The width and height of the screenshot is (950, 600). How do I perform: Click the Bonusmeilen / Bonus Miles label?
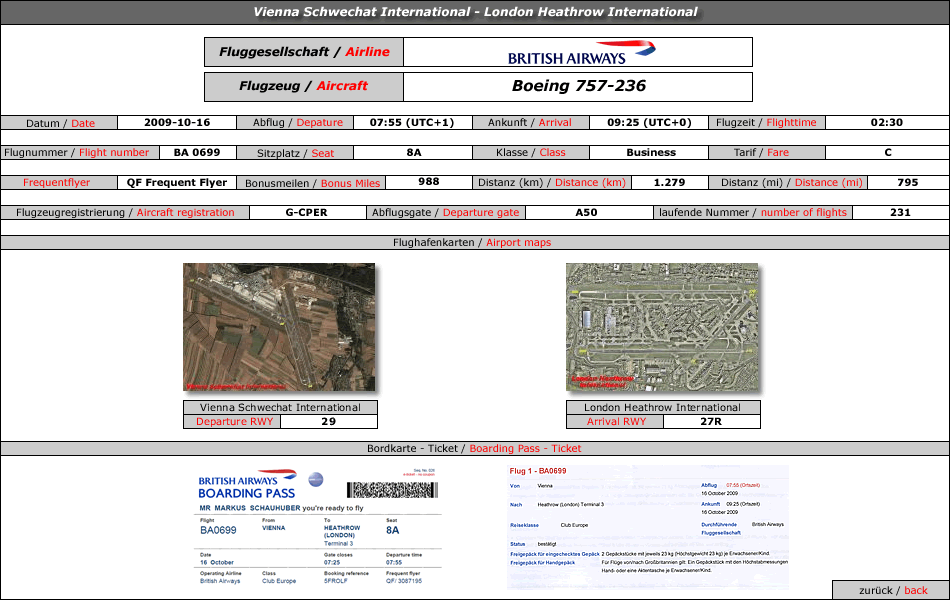pos(313,183)
